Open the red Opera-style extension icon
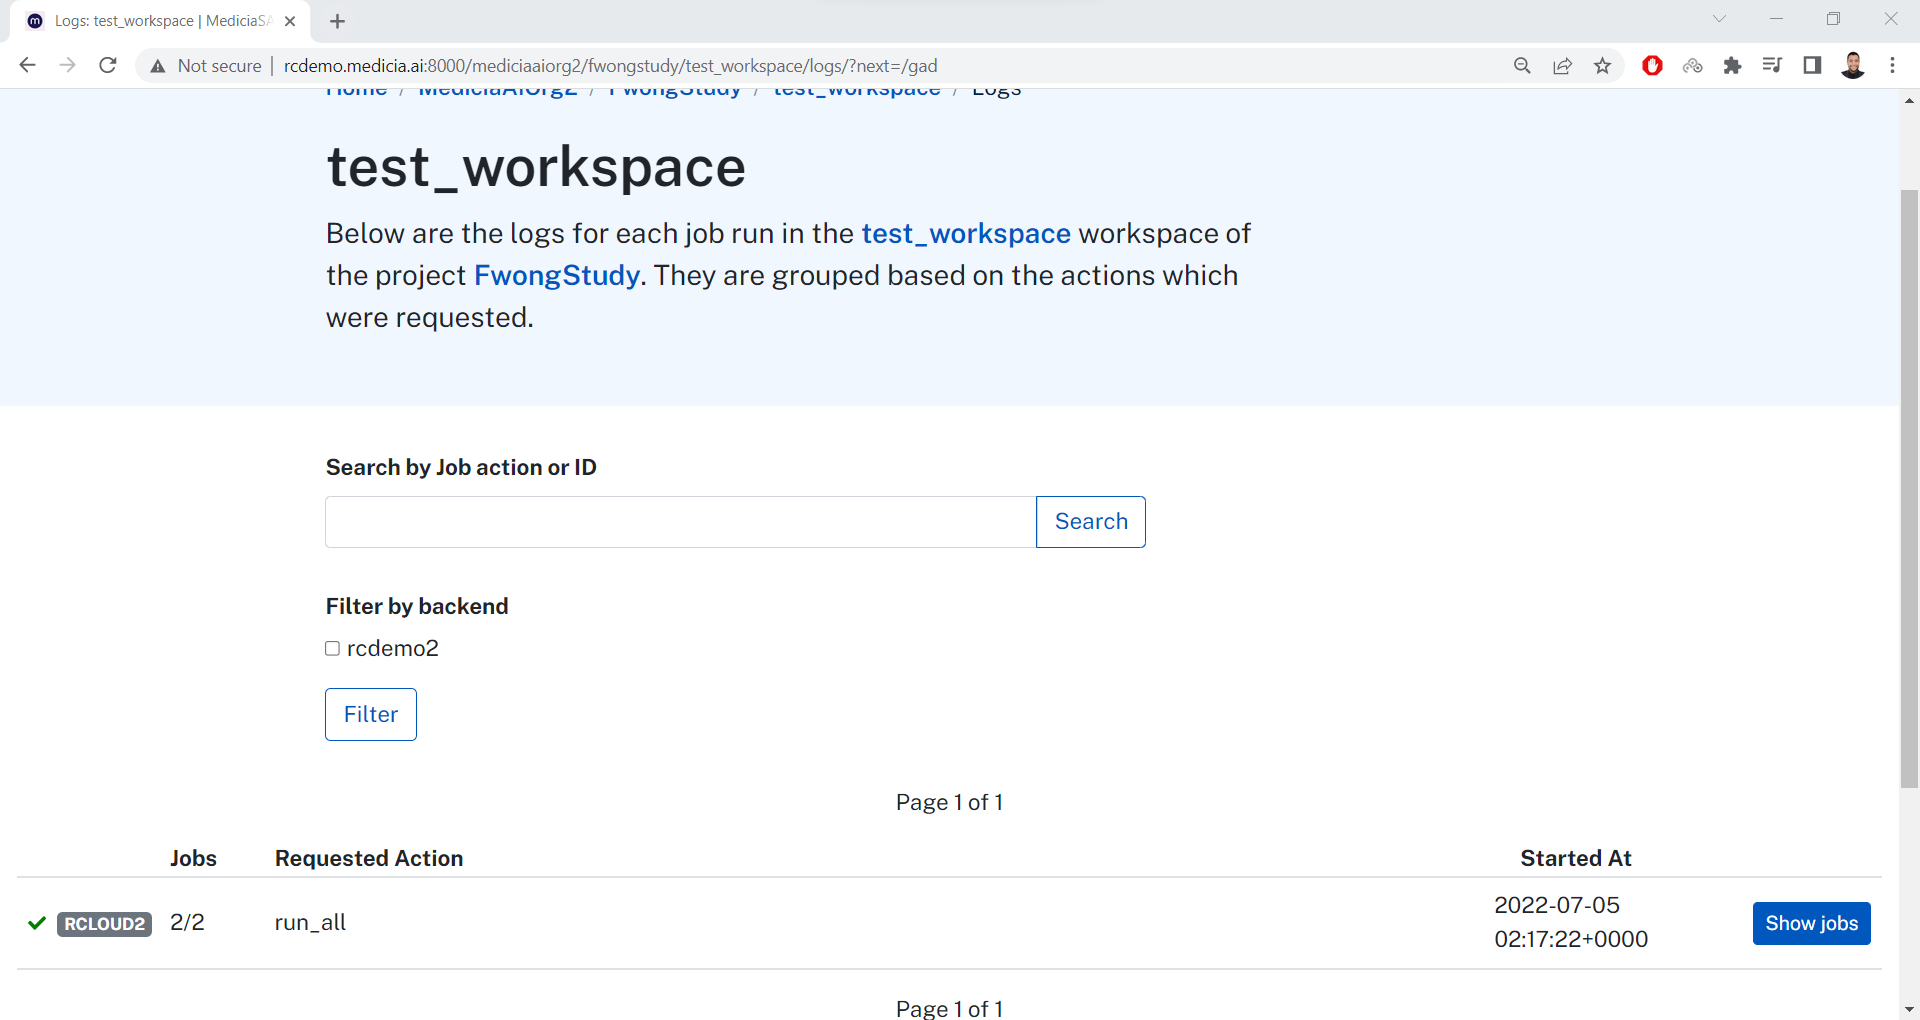This screenshot has height=1020, width=1920. [1652, 65]
